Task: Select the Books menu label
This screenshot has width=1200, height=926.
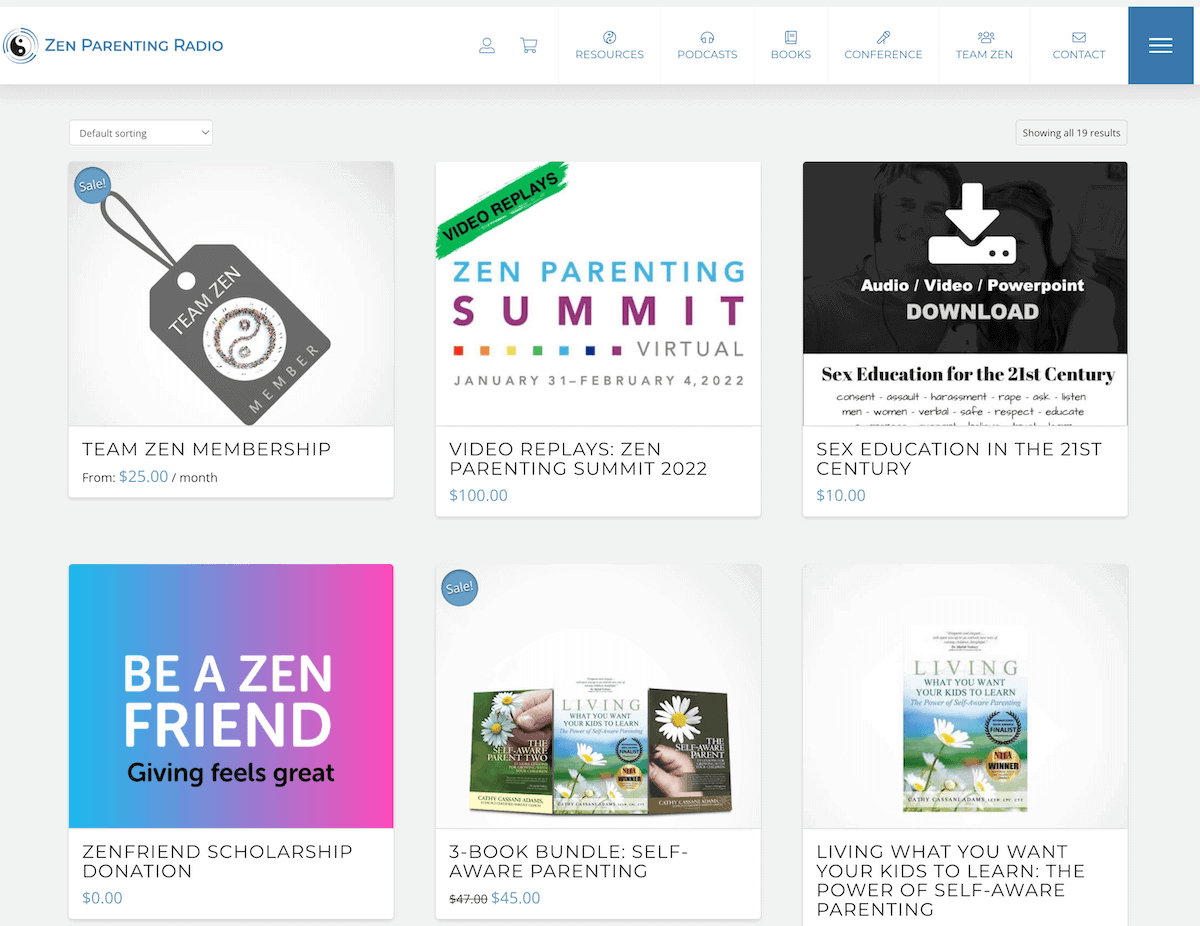Action: coord(790,54)
